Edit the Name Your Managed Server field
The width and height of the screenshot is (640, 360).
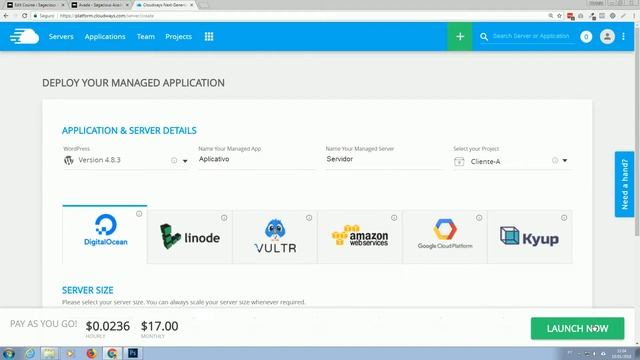pyautogui.click(x=384, y=159)
